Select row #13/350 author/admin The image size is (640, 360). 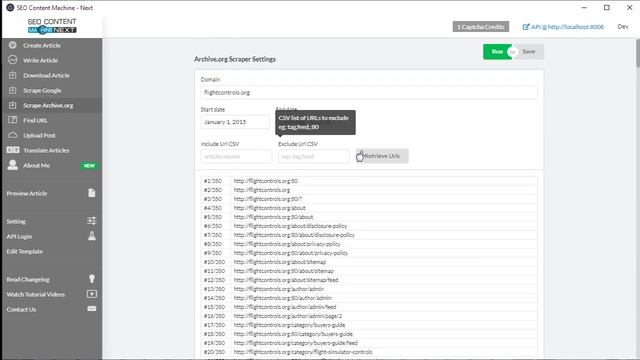coord(370,289)
